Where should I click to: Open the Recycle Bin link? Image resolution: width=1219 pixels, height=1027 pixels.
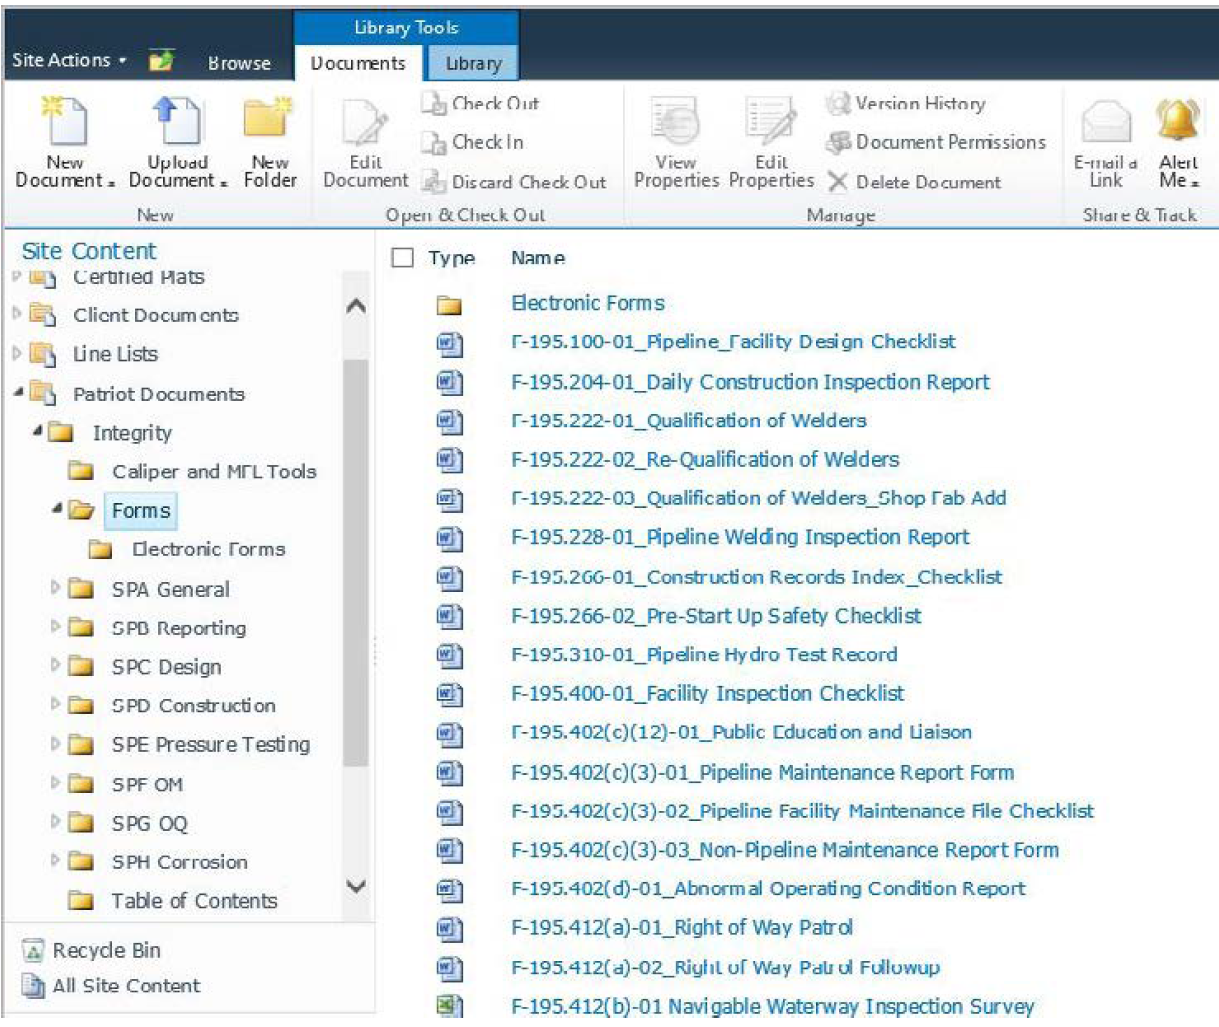click(x=106, y=950)
